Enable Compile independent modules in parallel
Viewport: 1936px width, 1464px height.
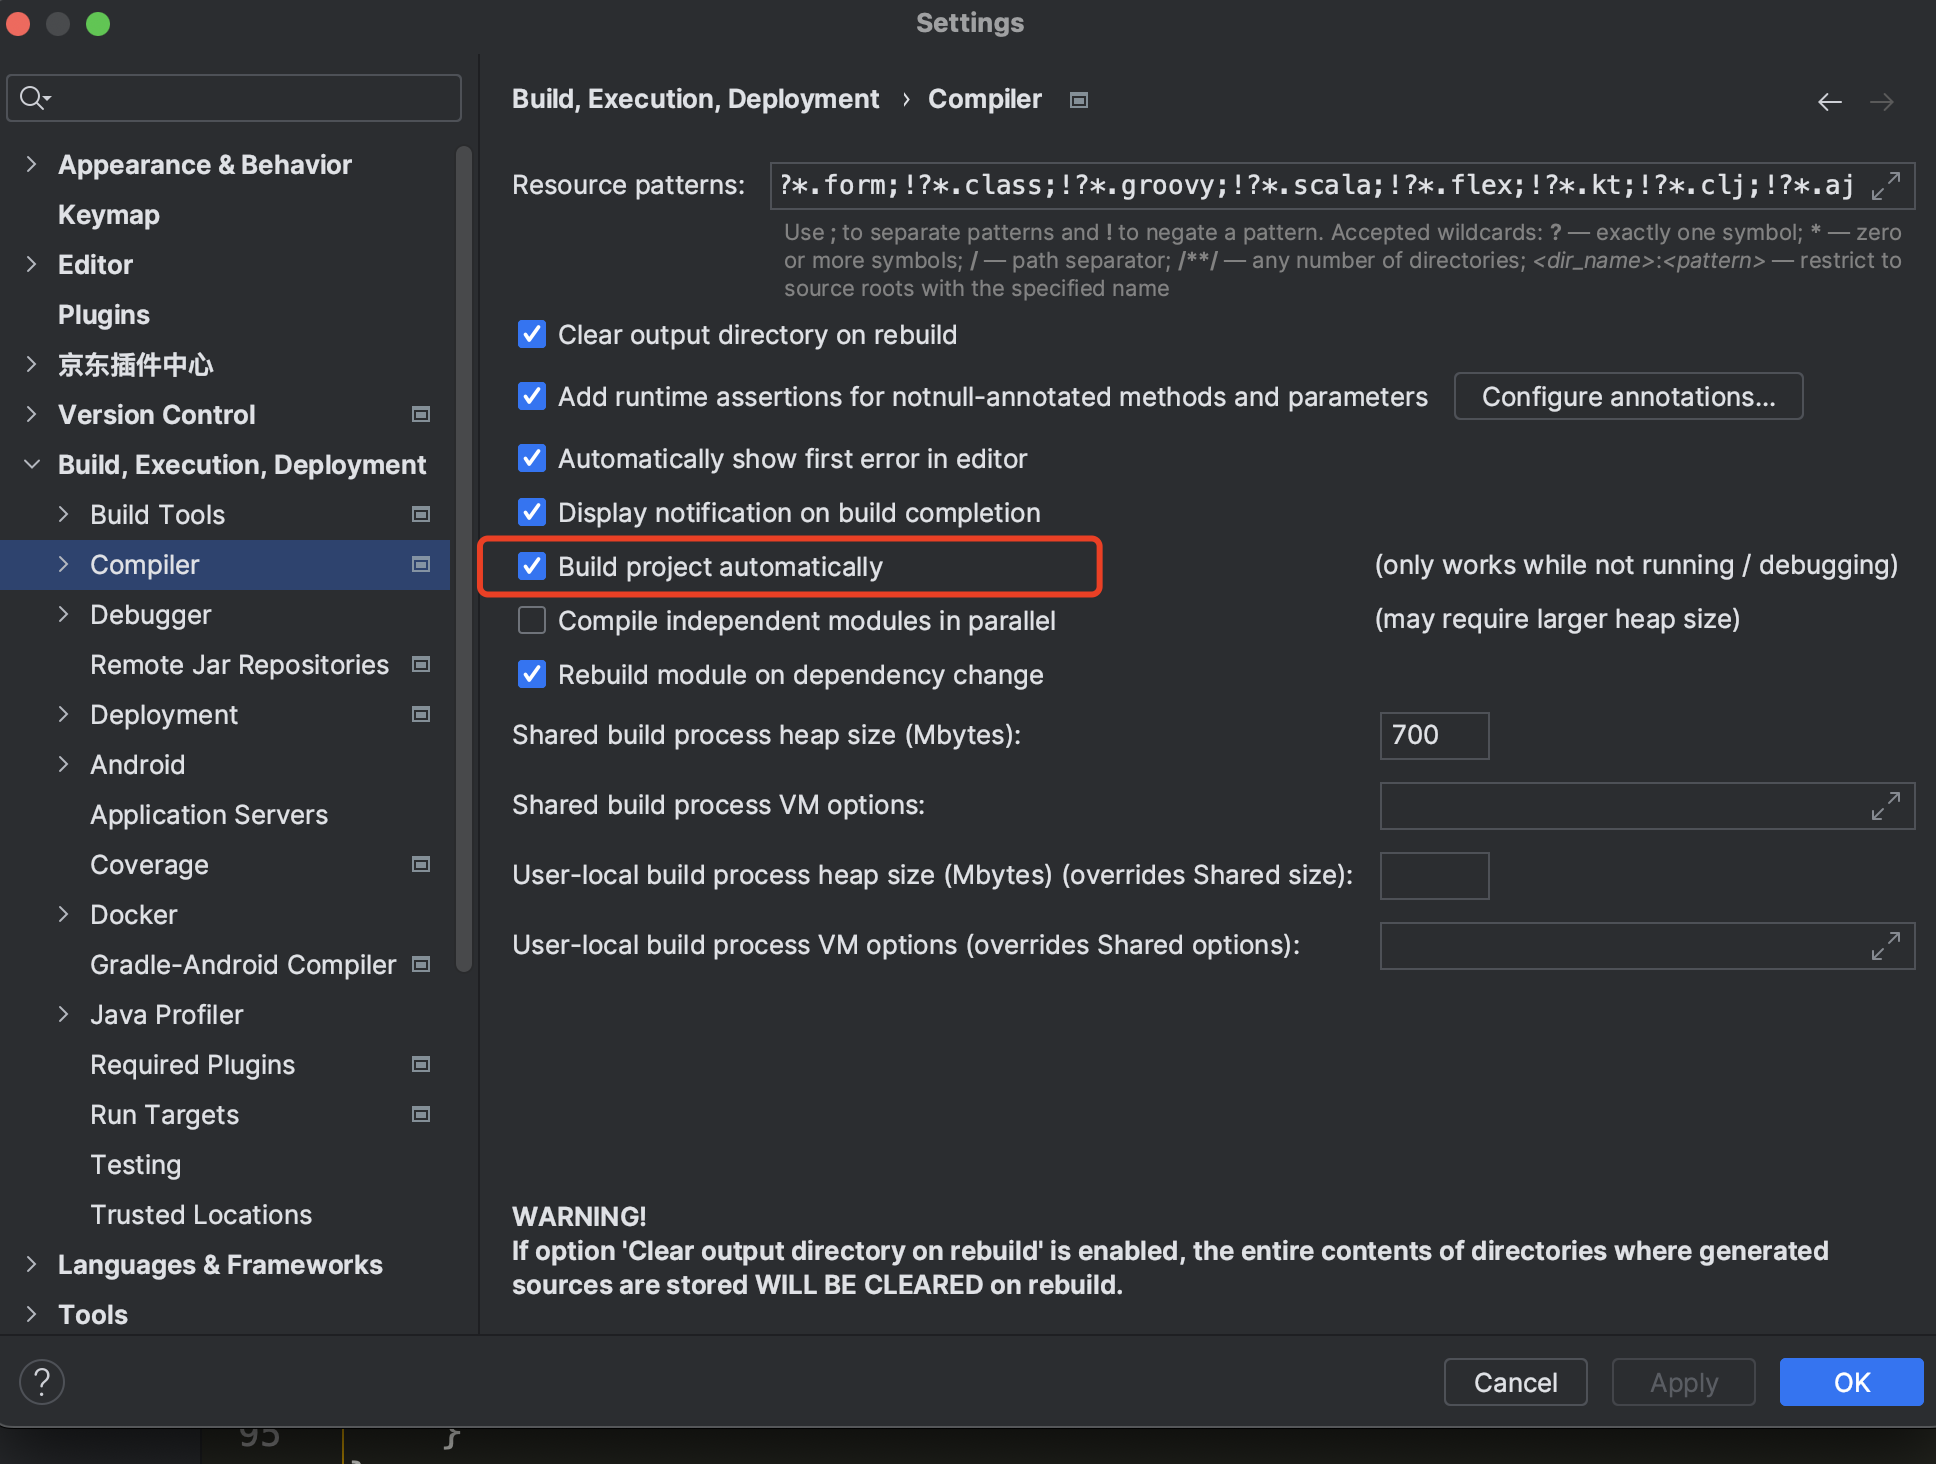pyautogui.click(x=532, y=621)
